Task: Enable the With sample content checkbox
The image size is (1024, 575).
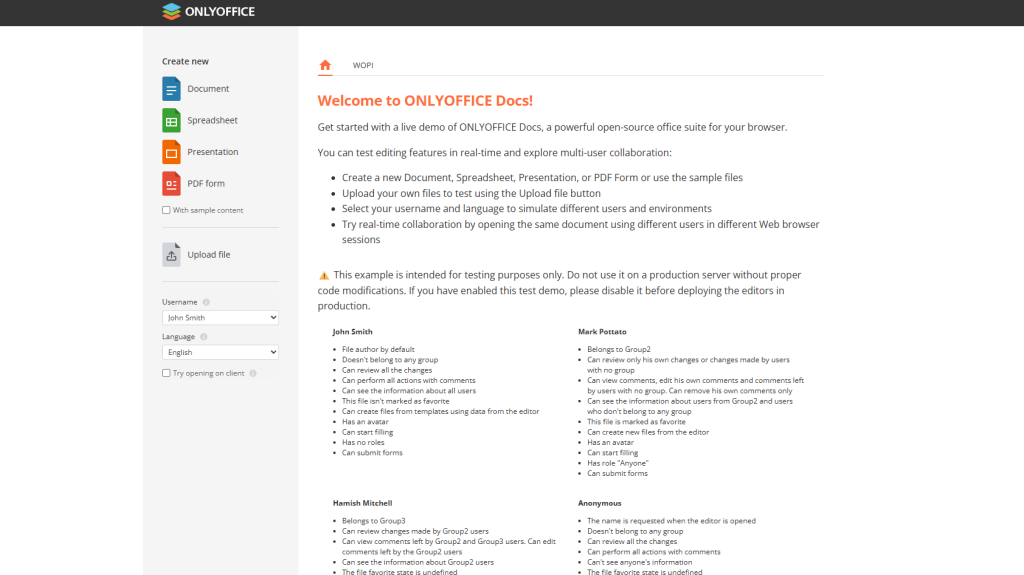Action: tap(166, 210)
